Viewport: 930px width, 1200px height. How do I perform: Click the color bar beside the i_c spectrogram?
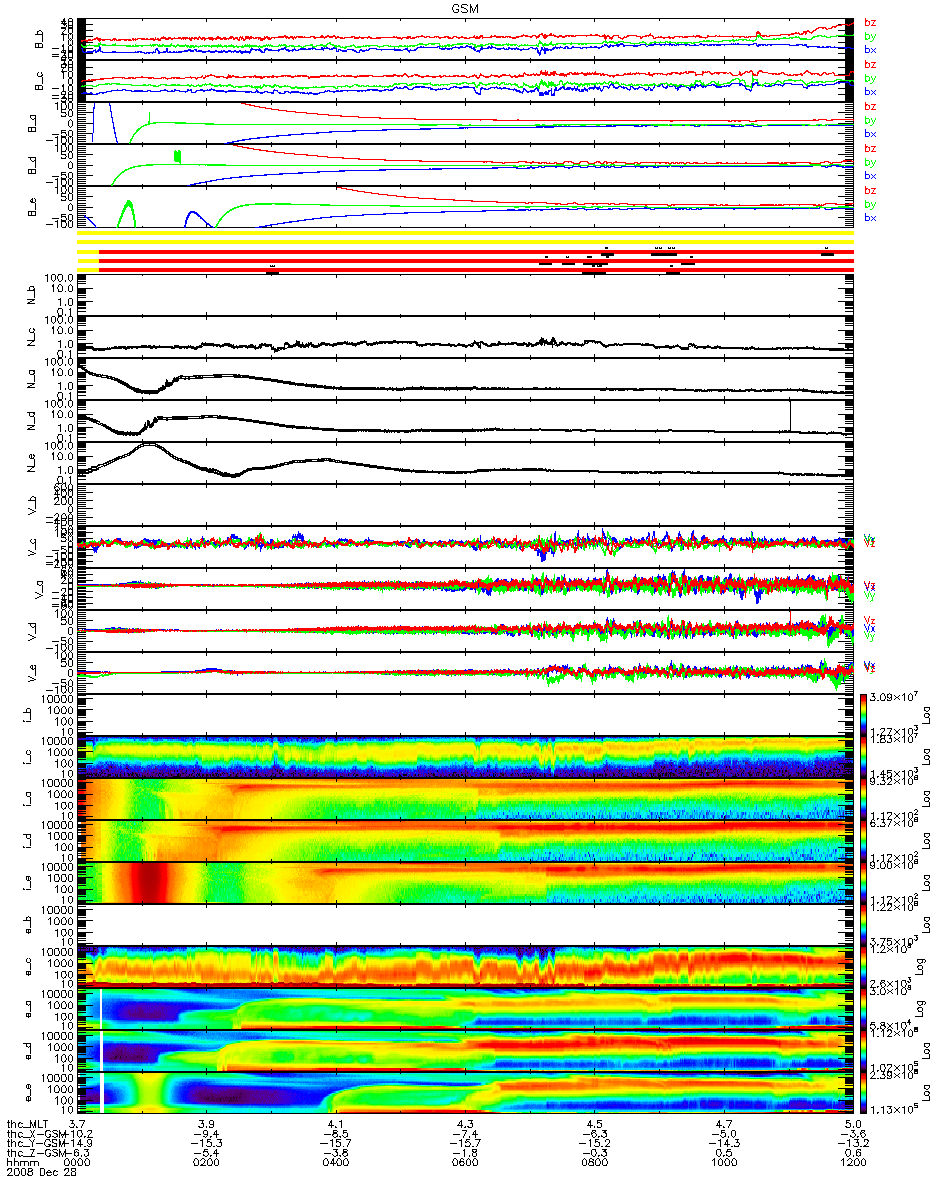pos(865,757)
